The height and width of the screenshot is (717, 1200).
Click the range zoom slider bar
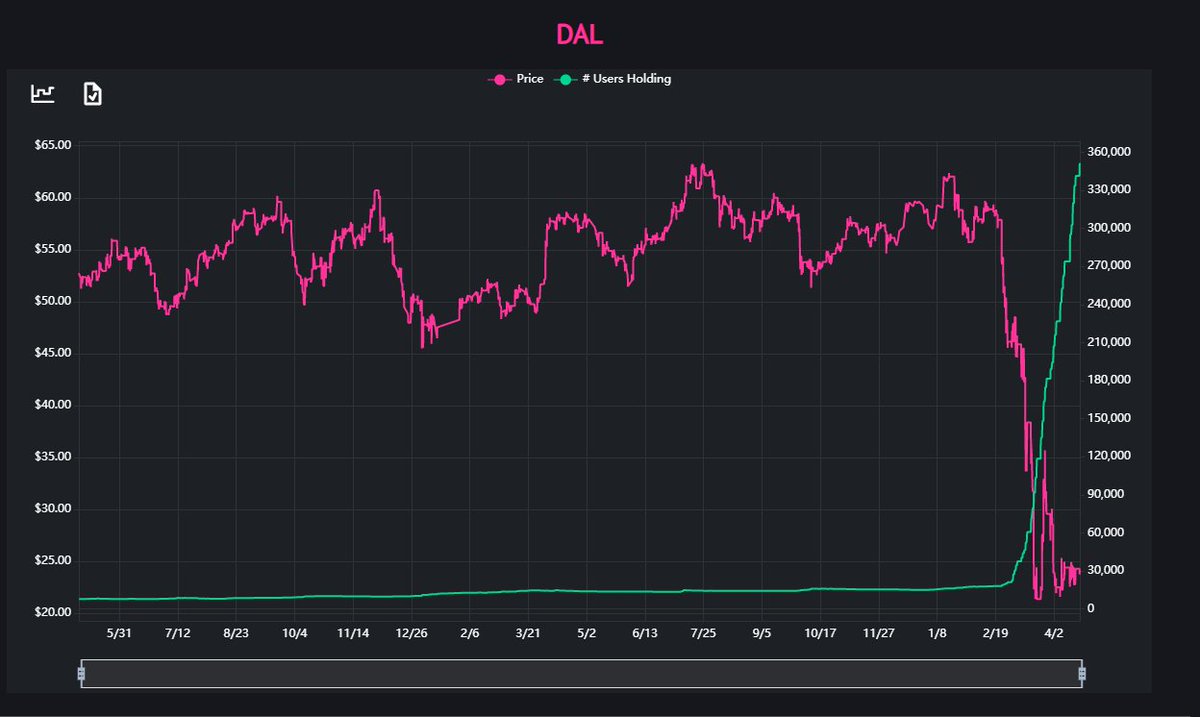pos(581,674)
